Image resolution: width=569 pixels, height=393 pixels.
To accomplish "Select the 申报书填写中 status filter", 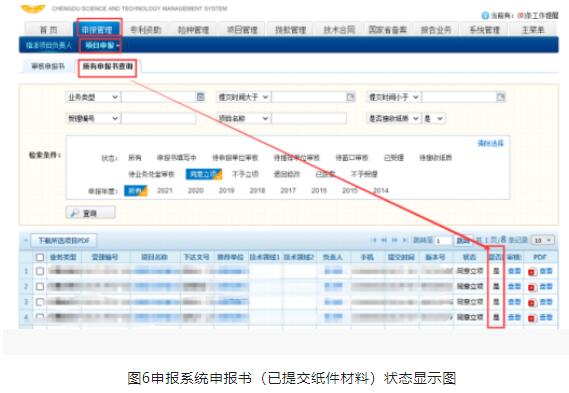I will pyautogui.click(x=177, y=158).
